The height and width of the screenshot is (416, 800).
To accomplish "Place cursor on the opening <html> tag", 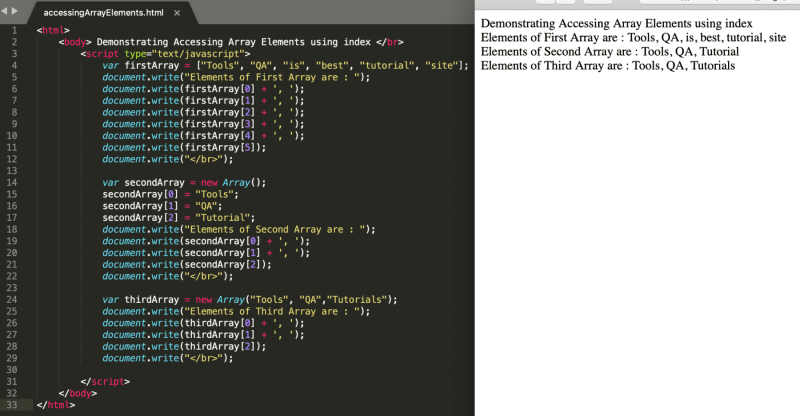I will coord(53,31).
